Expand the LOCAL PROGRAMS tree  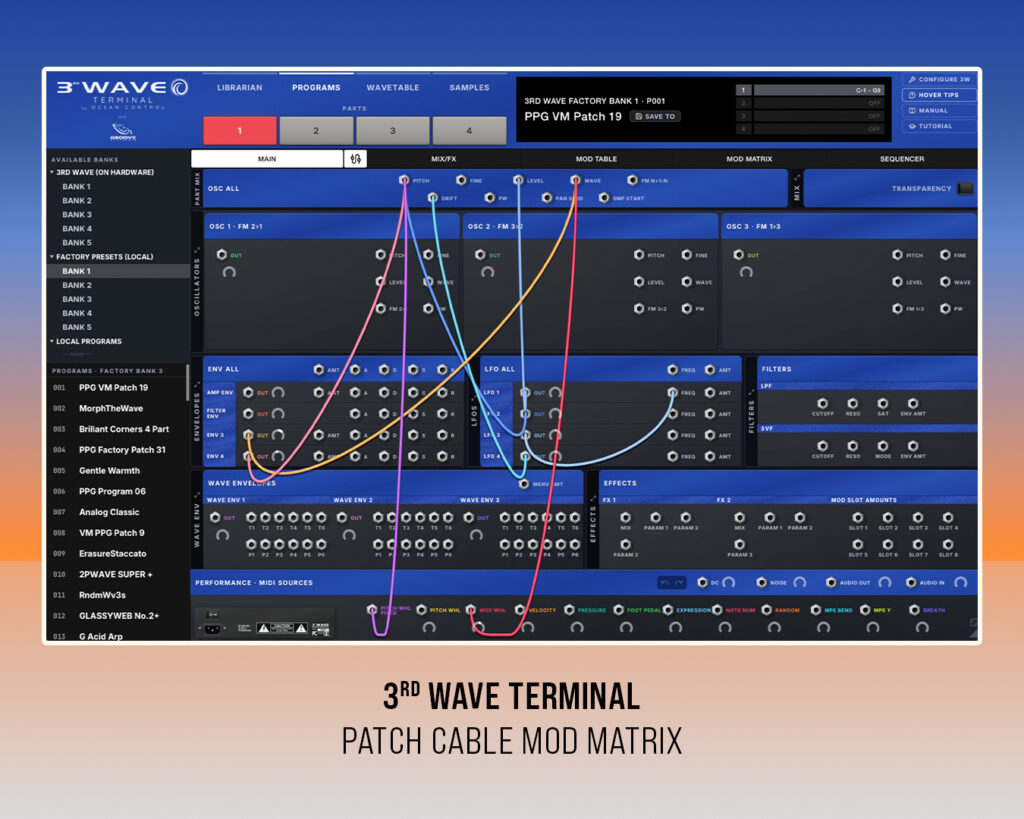[x=52, y=341]
